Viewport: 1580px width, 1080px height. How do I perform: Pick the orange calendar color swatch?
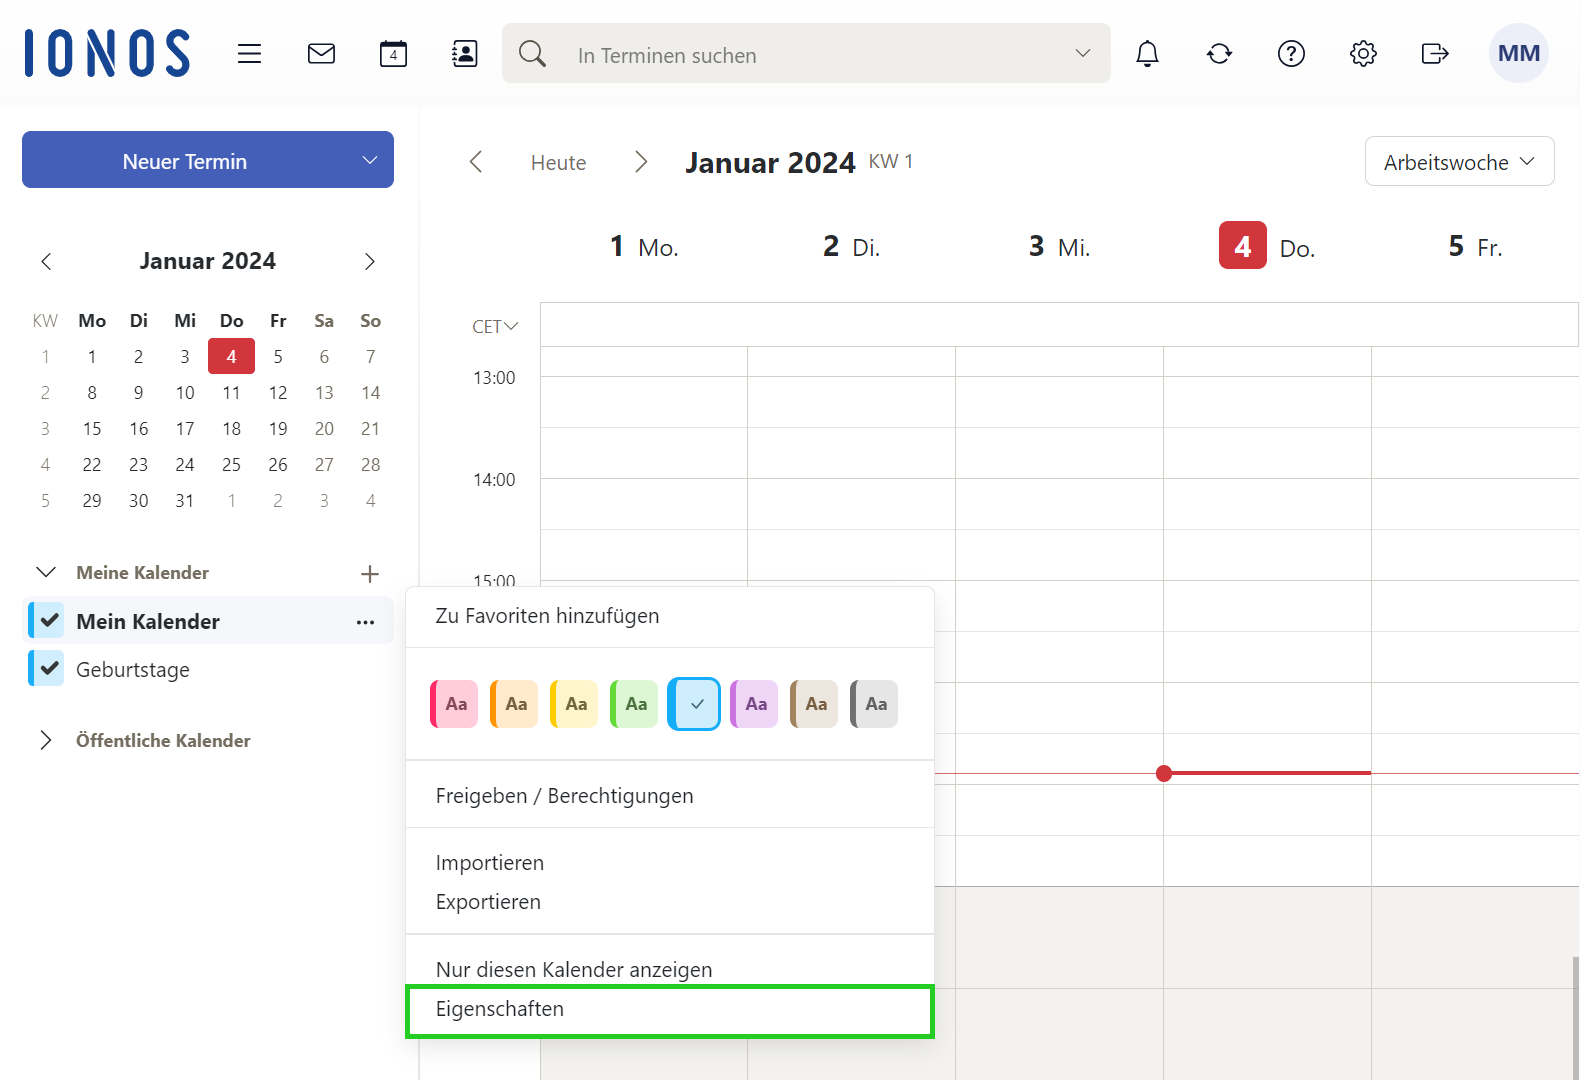point(514,704)
